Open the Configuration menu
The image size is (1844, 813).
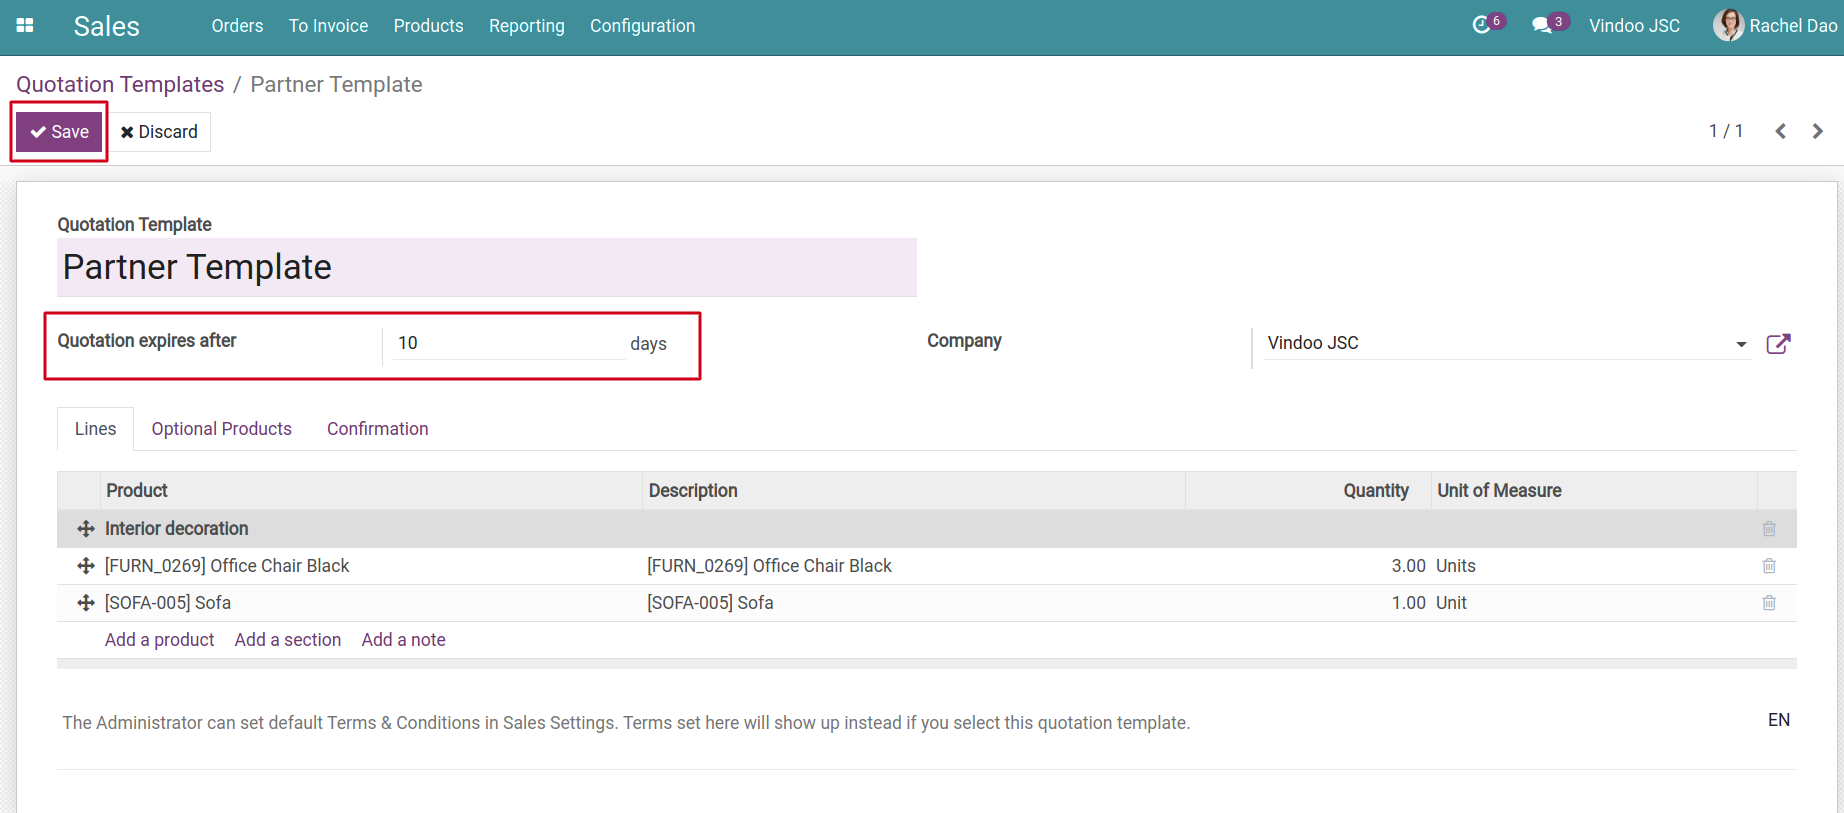coord(642,26)
